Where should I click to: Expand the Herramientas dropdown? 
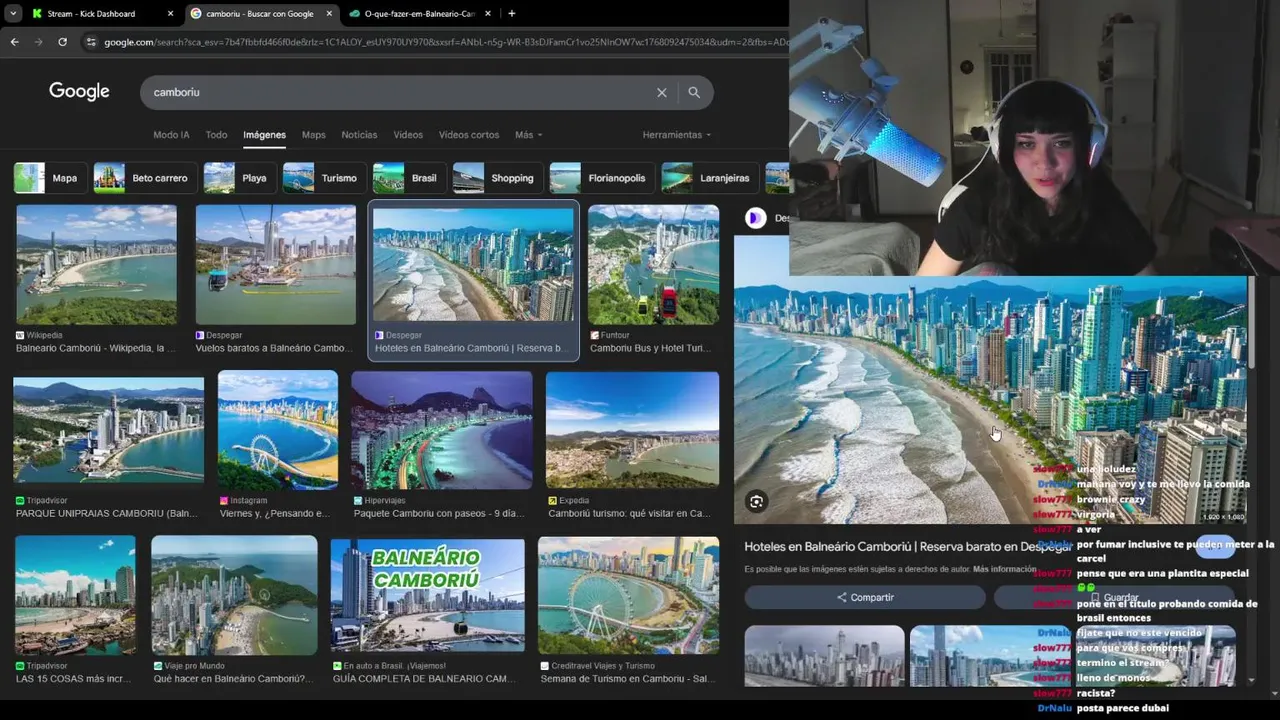point(677,135)
